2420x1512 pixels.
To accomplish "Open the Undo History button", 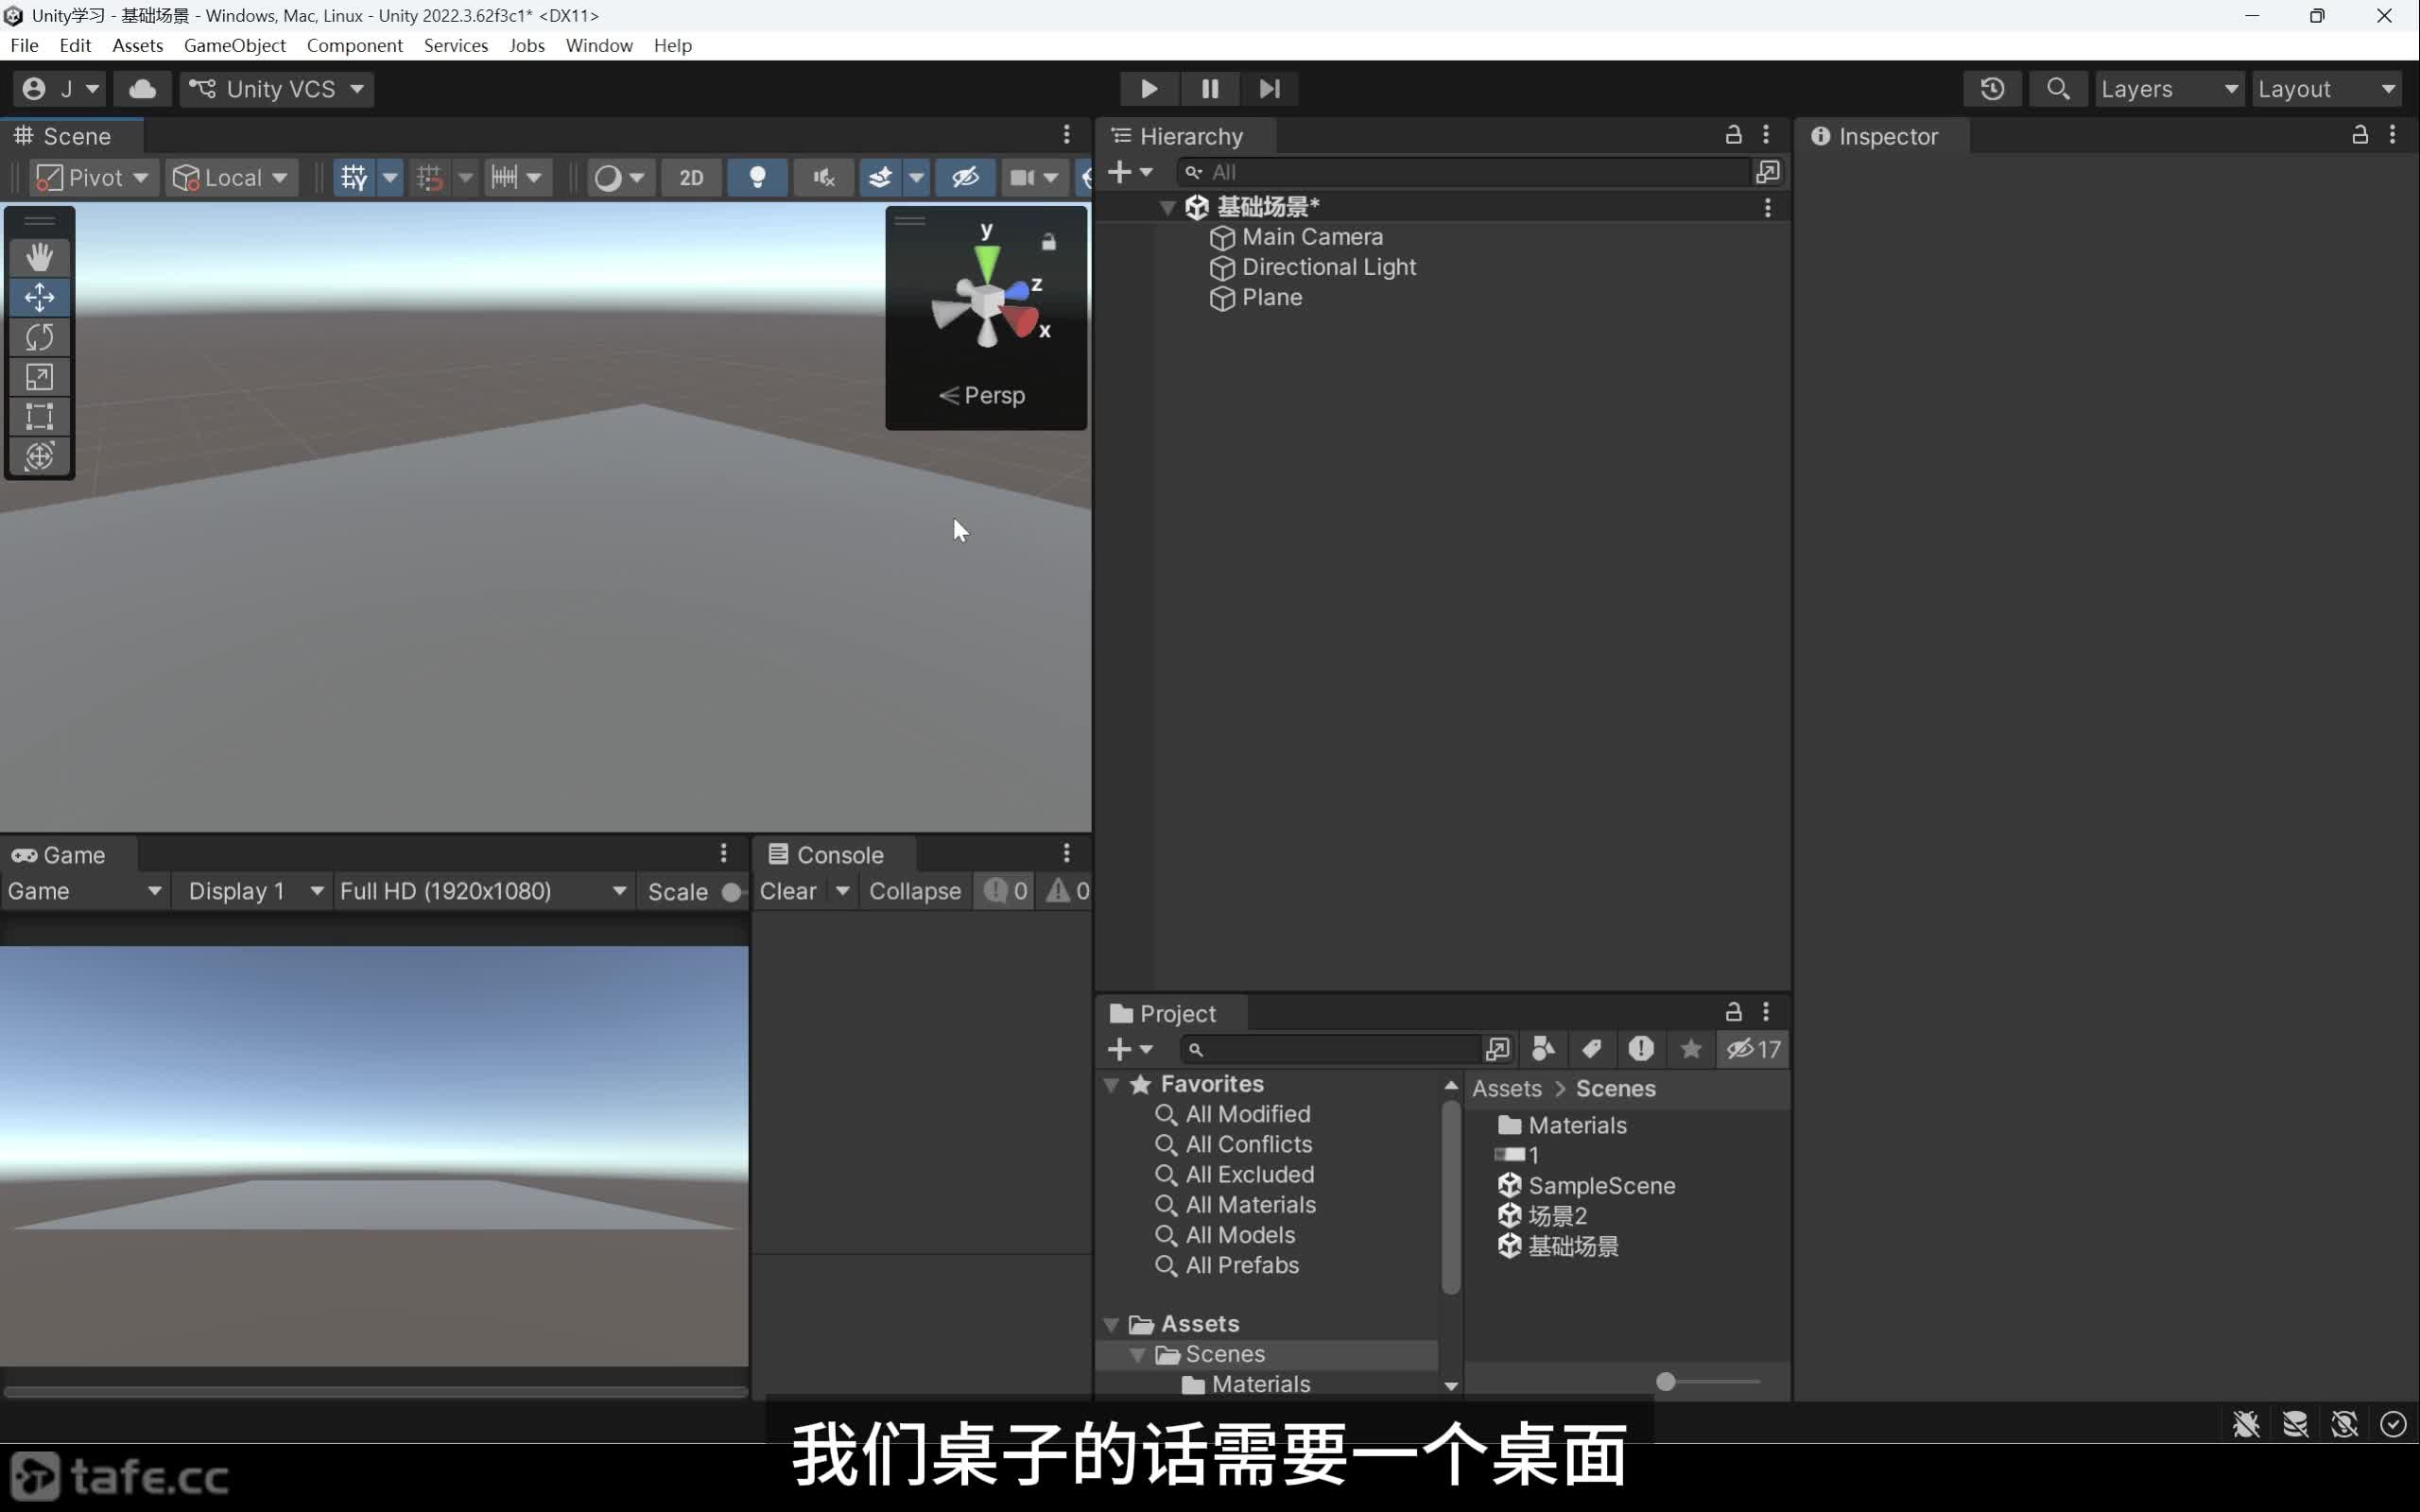I will pyautogui.click(x=1992, y=89).
